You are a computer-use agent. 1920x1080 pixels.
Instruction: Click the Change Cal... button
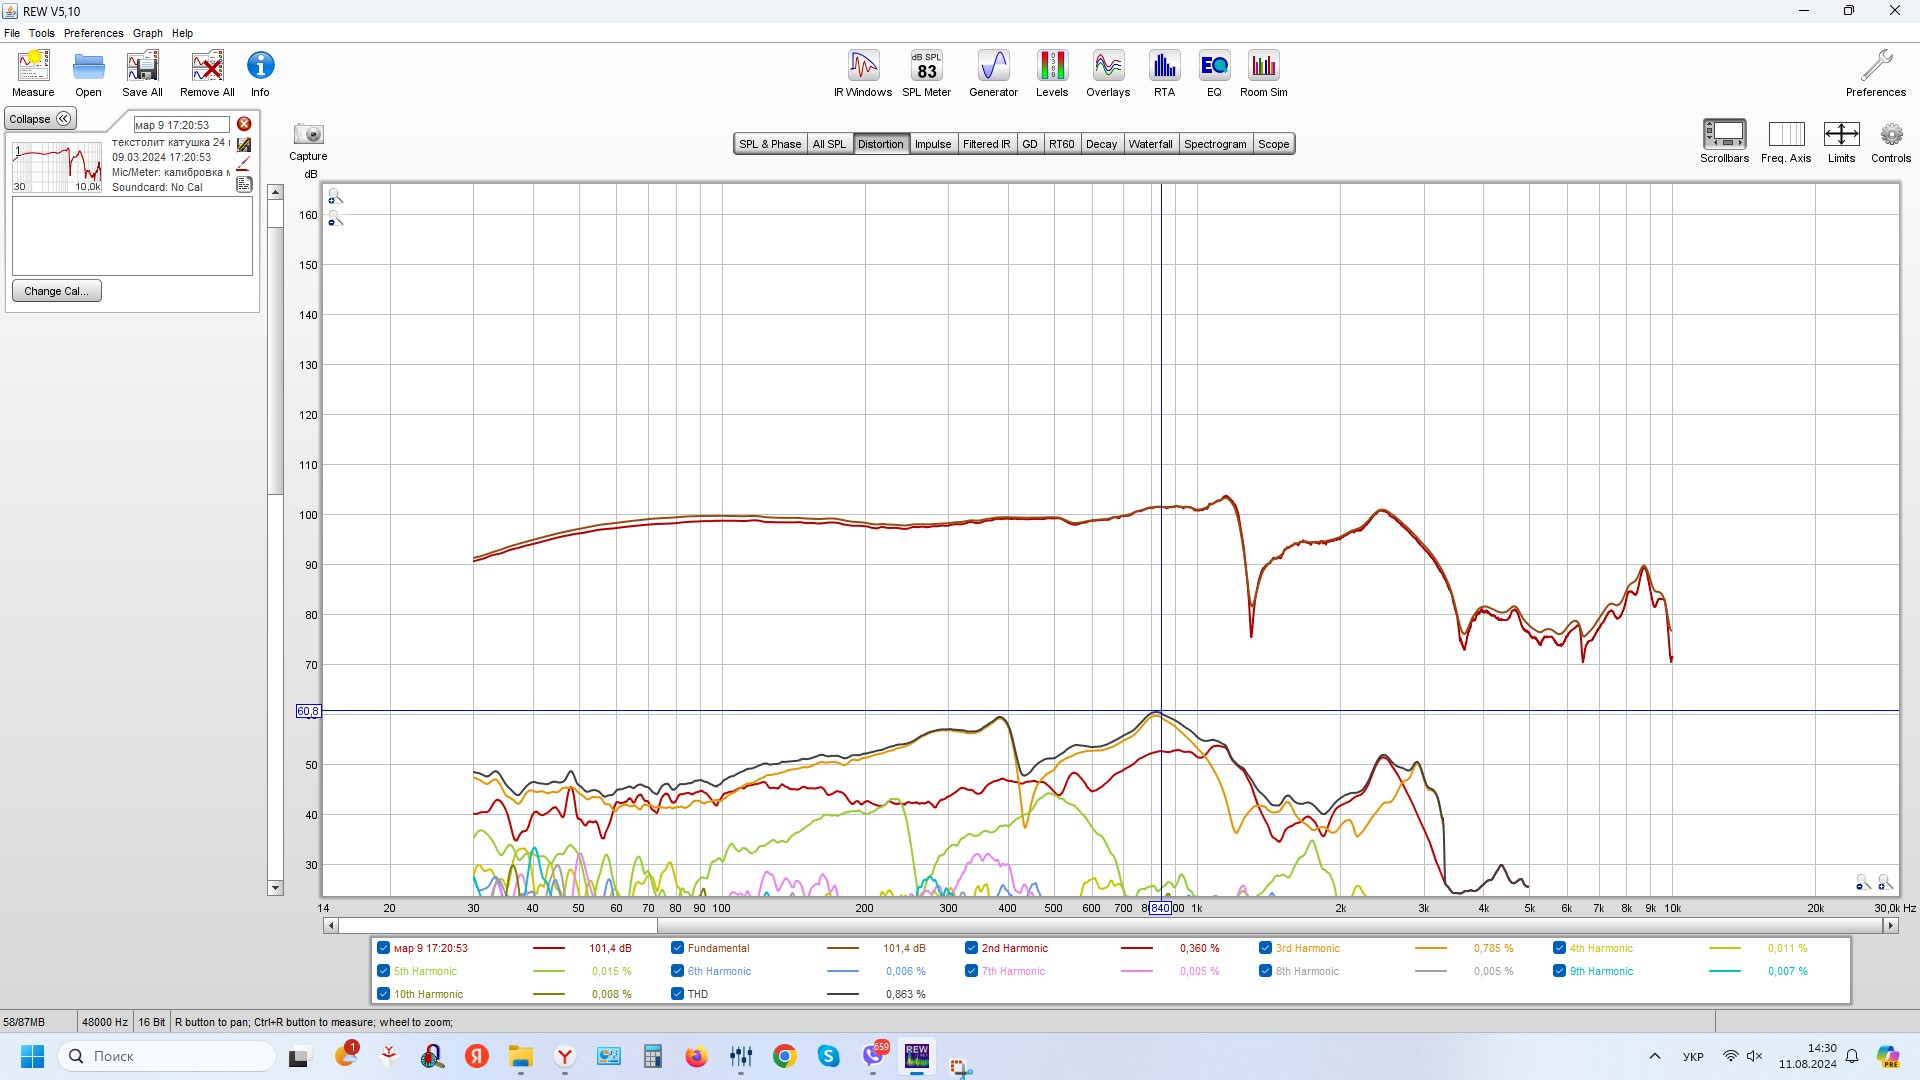point(56,291)
